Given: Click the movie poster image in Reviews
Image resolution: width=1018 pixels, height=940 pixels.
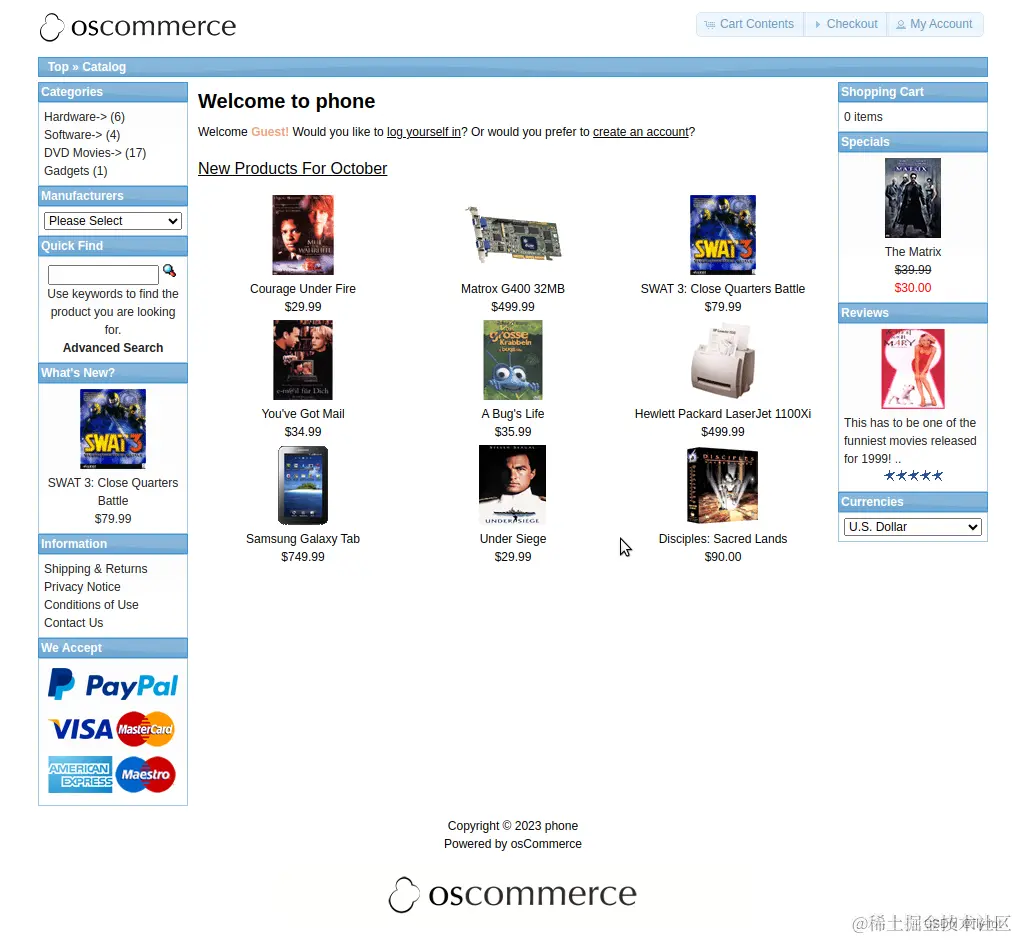Looking at the screenshot, I should pyautogui.click(x=913, y=369).
